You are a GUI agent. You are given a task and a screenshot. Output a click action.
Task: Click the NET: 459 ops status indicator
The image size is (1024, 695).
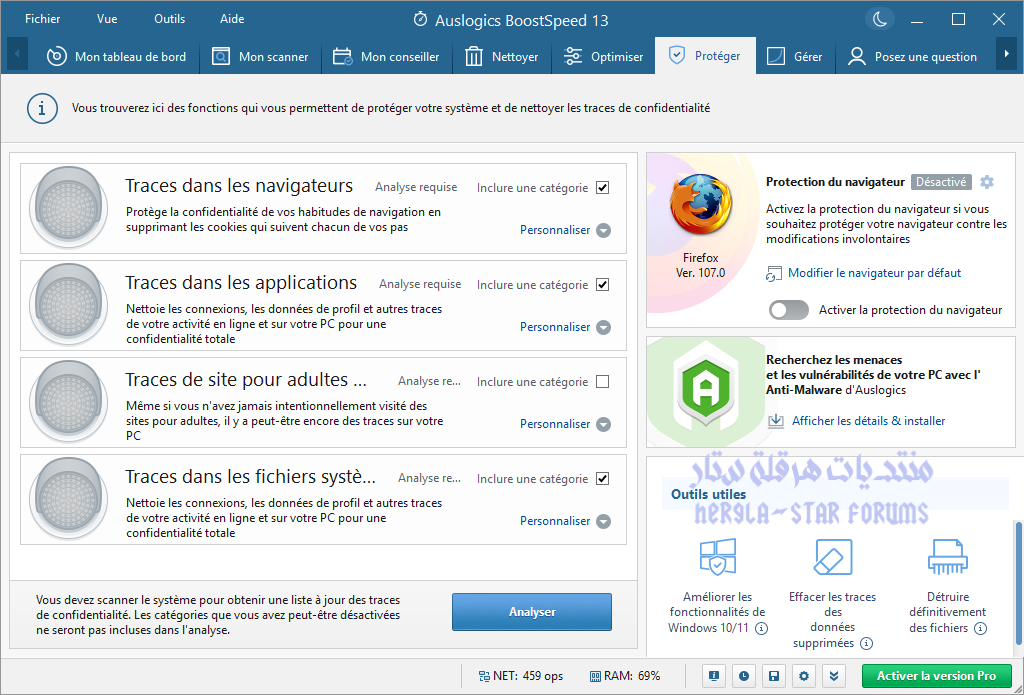[x=520, y=676]
